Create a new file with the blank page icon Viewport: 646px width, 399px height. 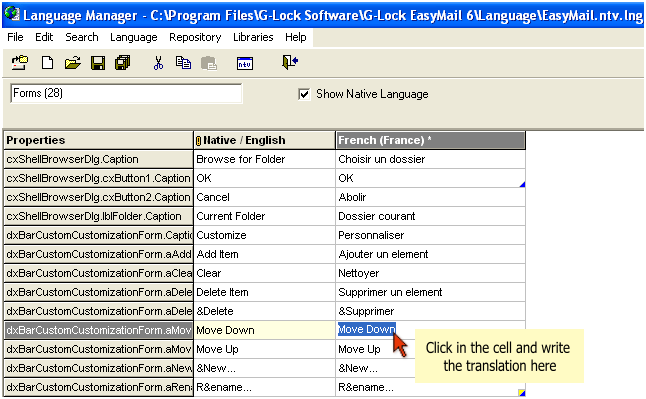[x=47, y=63]
